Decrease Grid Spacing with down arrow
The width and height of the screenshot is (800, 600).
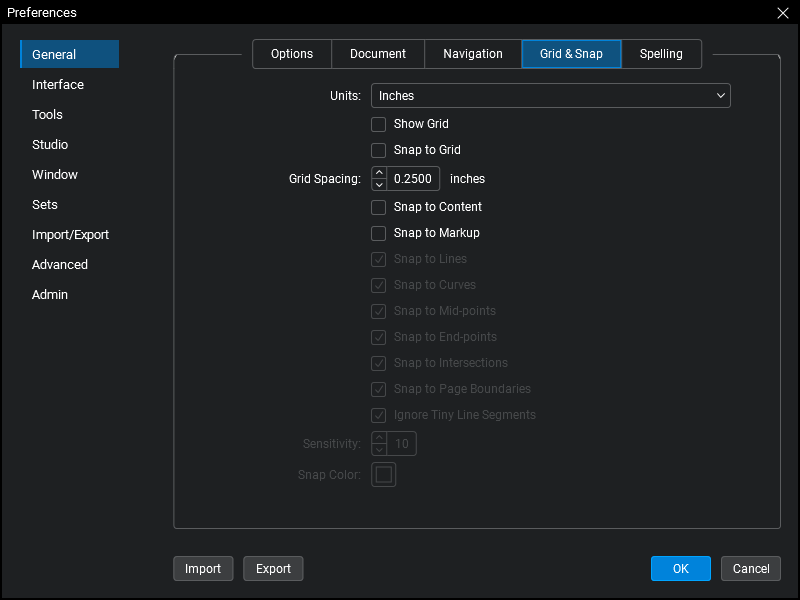(x=379, y=185)
